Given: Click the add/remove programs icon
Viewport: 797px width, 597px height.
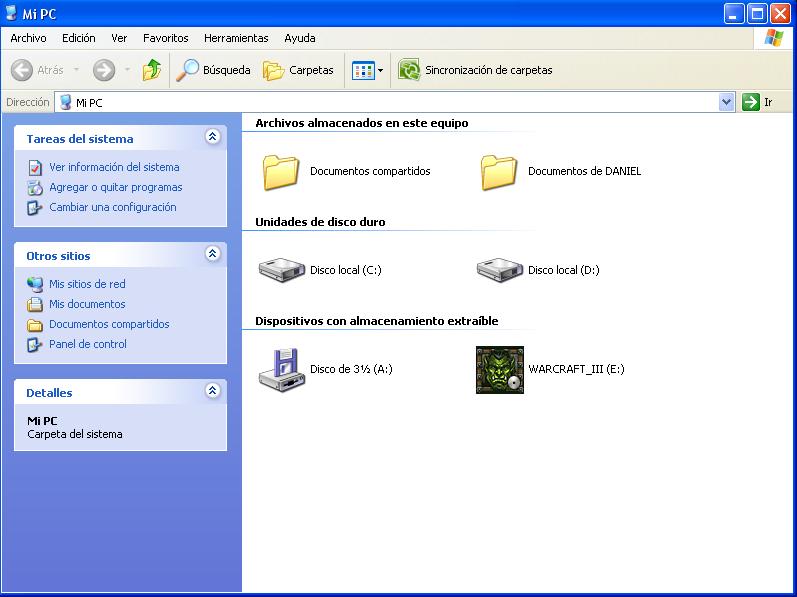Looking at the screenshot, I should [35, 187].
